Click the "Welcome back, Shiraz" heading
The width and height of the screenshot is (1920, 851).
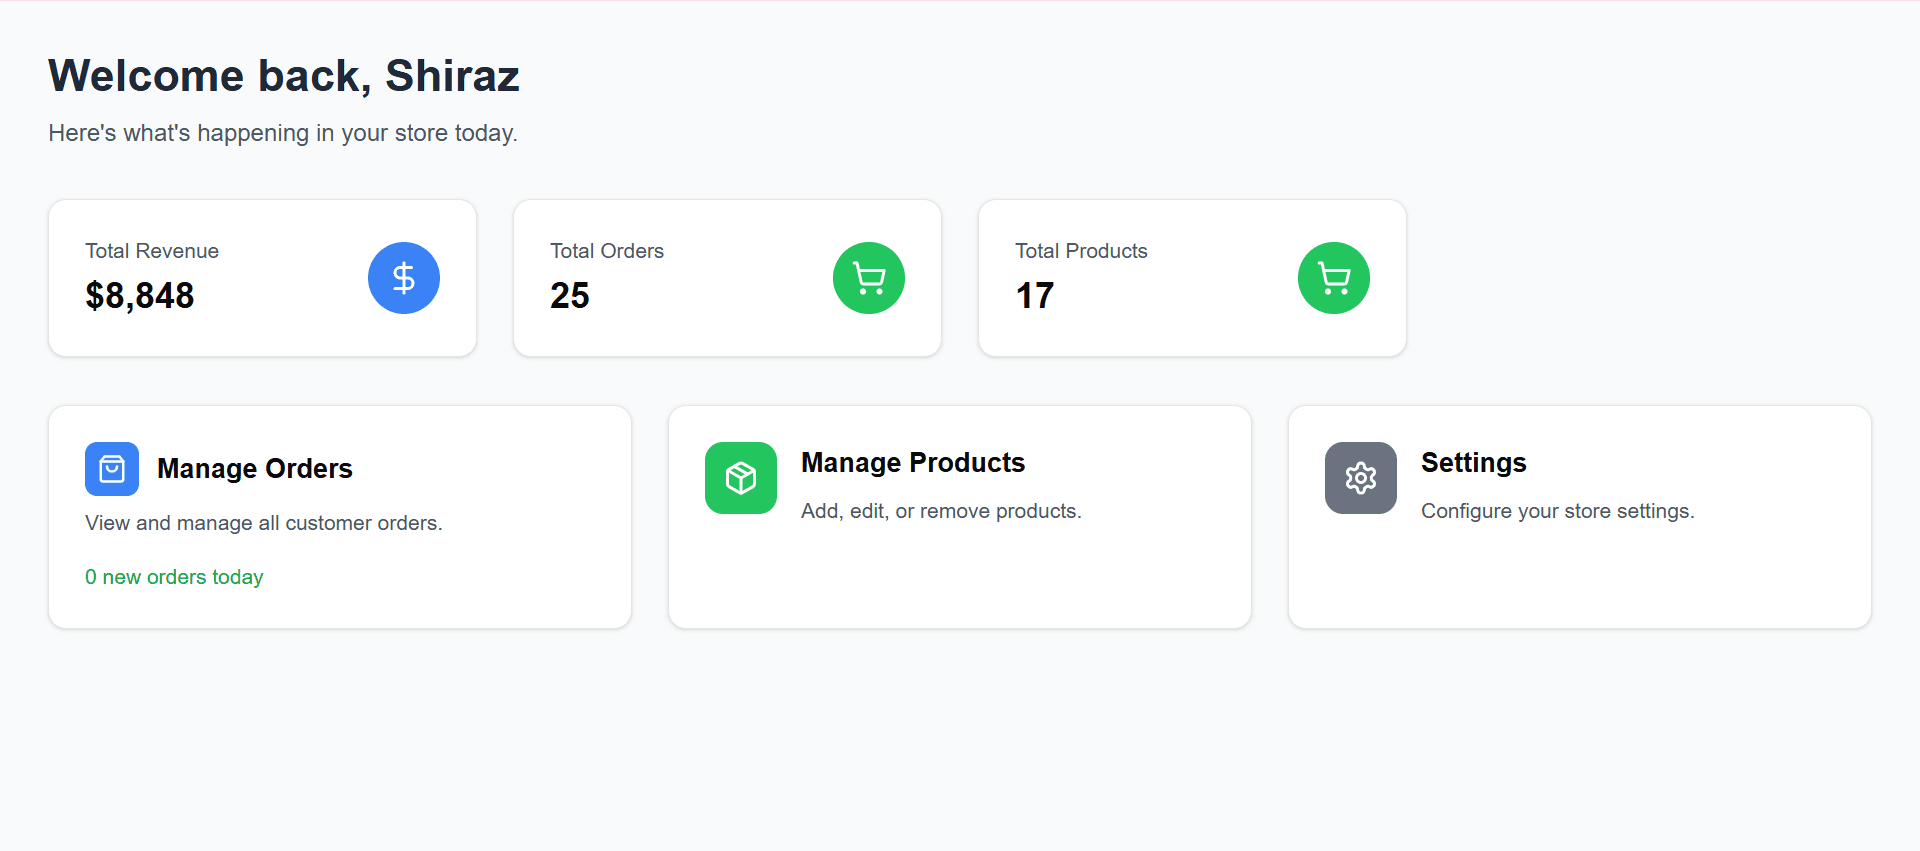tap(284, 76)
